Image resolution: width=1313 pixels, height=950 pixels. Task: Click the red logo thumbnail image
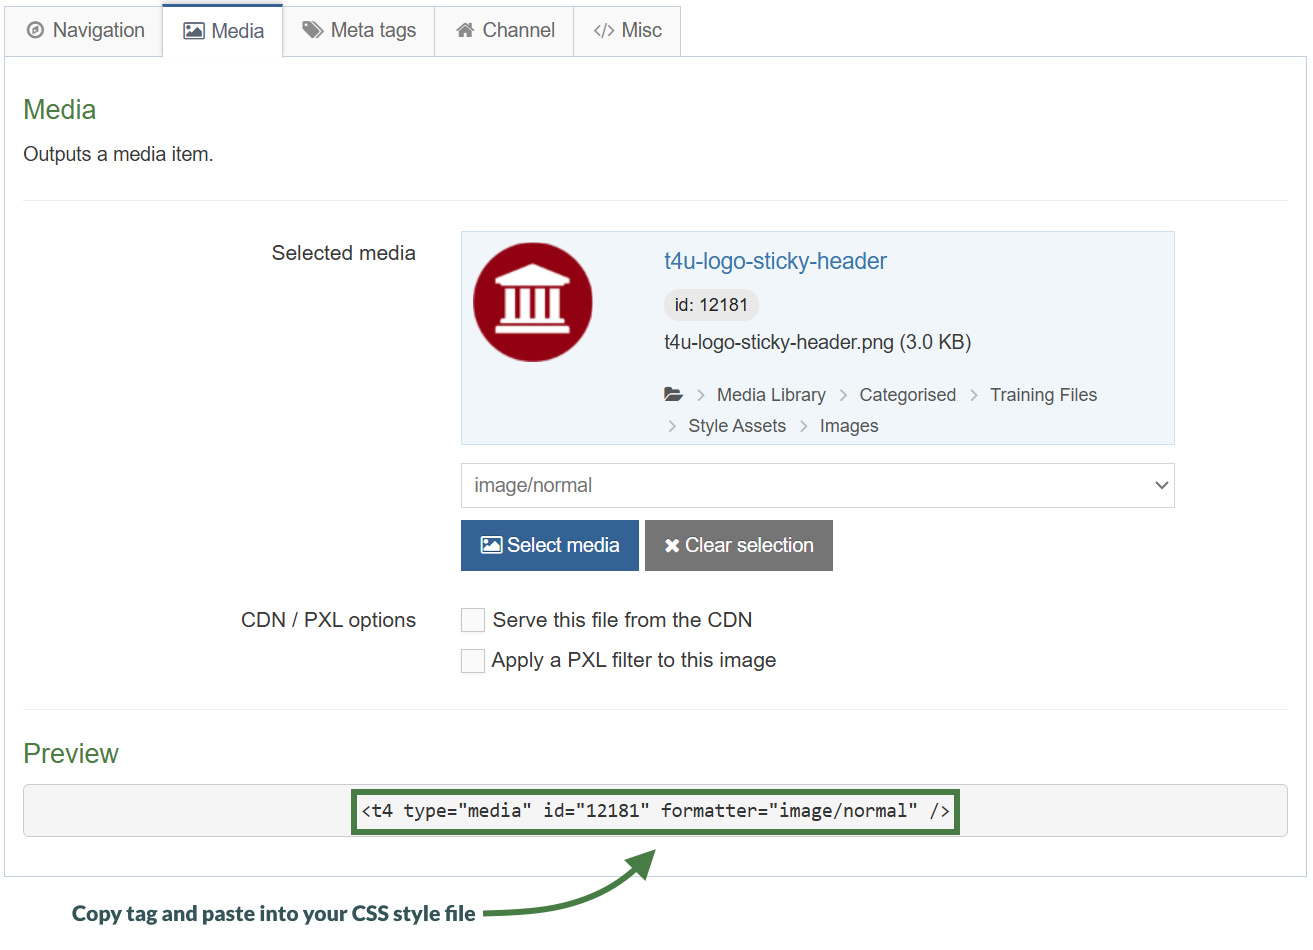[x=533, y=302]
